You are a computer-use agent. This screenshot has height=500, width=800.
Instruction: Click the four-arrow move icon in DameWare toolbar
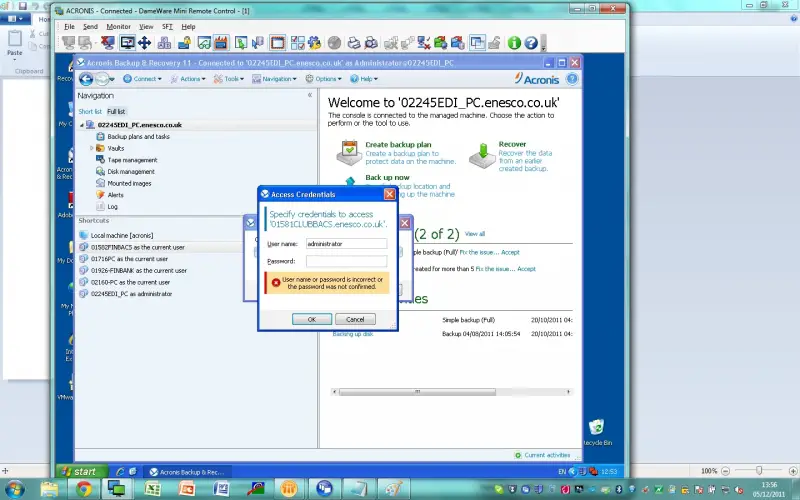coord(144,43)
